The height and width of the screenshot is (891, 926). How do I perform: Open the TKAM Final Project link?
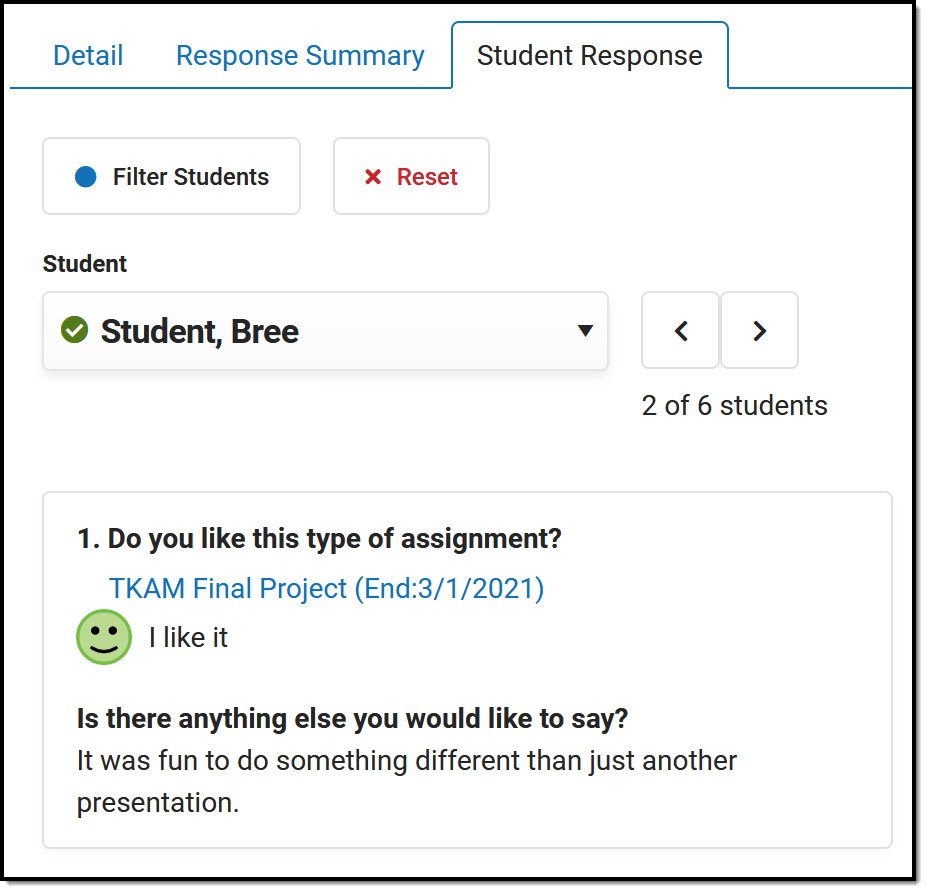tap(326, 588)
